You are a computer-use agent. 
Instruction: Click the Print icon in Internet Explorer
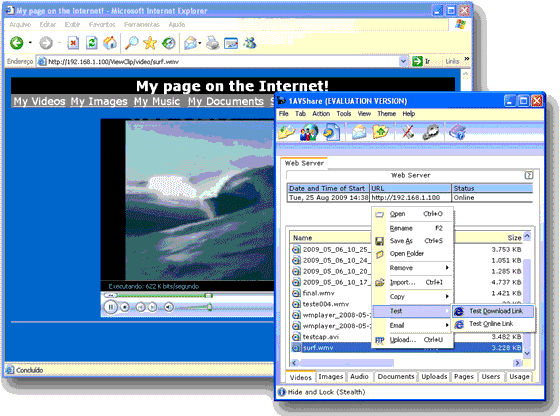213,43
